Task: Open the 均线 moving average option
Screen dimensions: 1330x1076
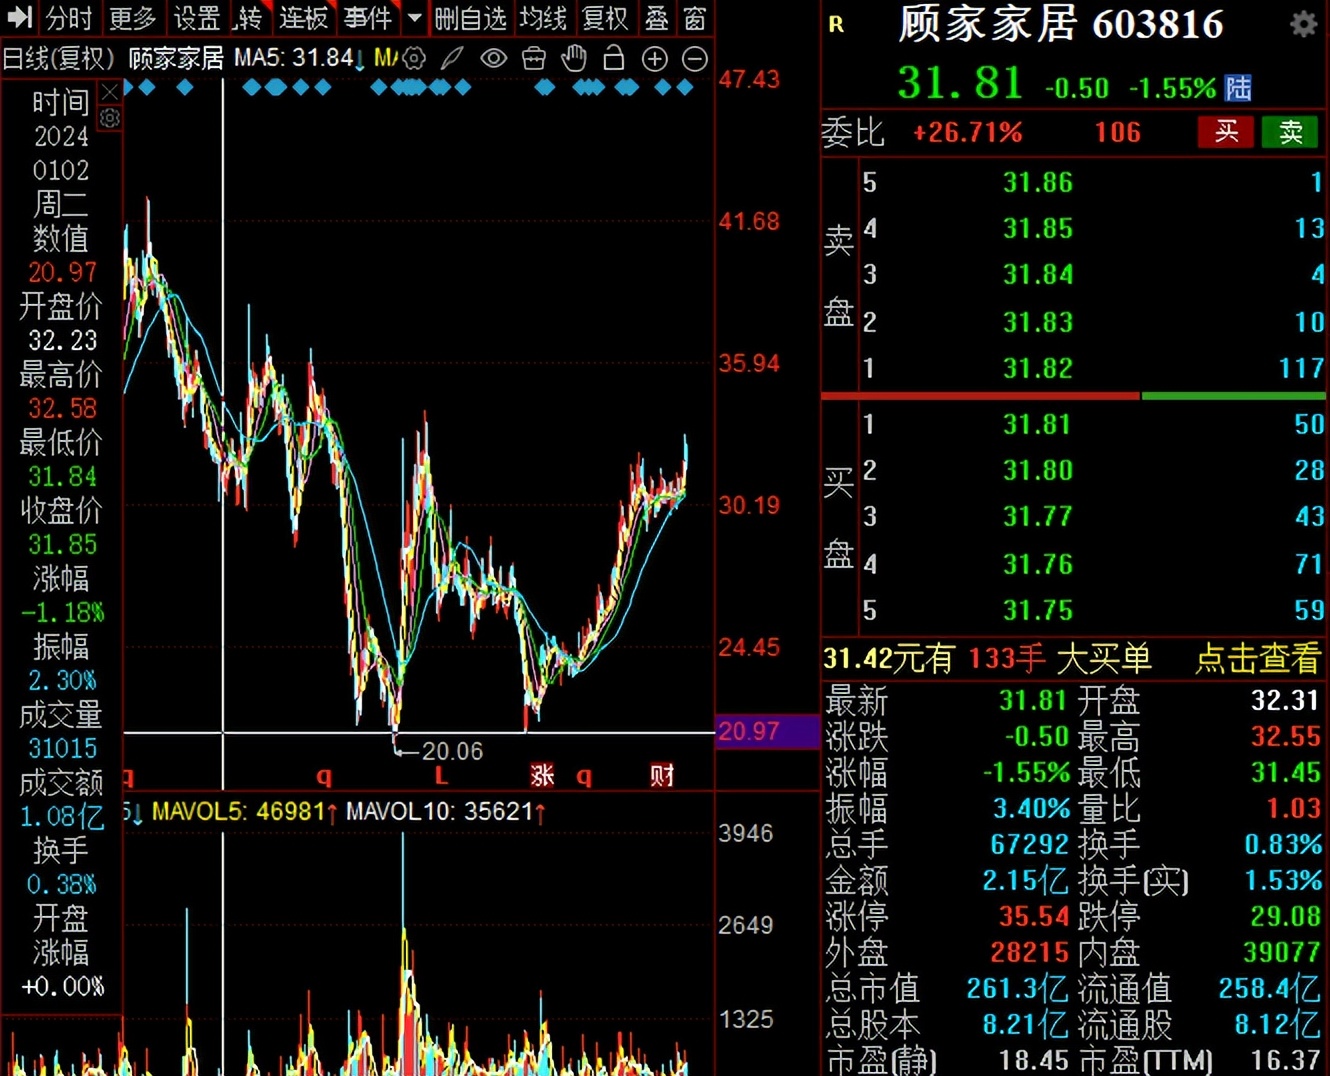Action: (543, 17)
